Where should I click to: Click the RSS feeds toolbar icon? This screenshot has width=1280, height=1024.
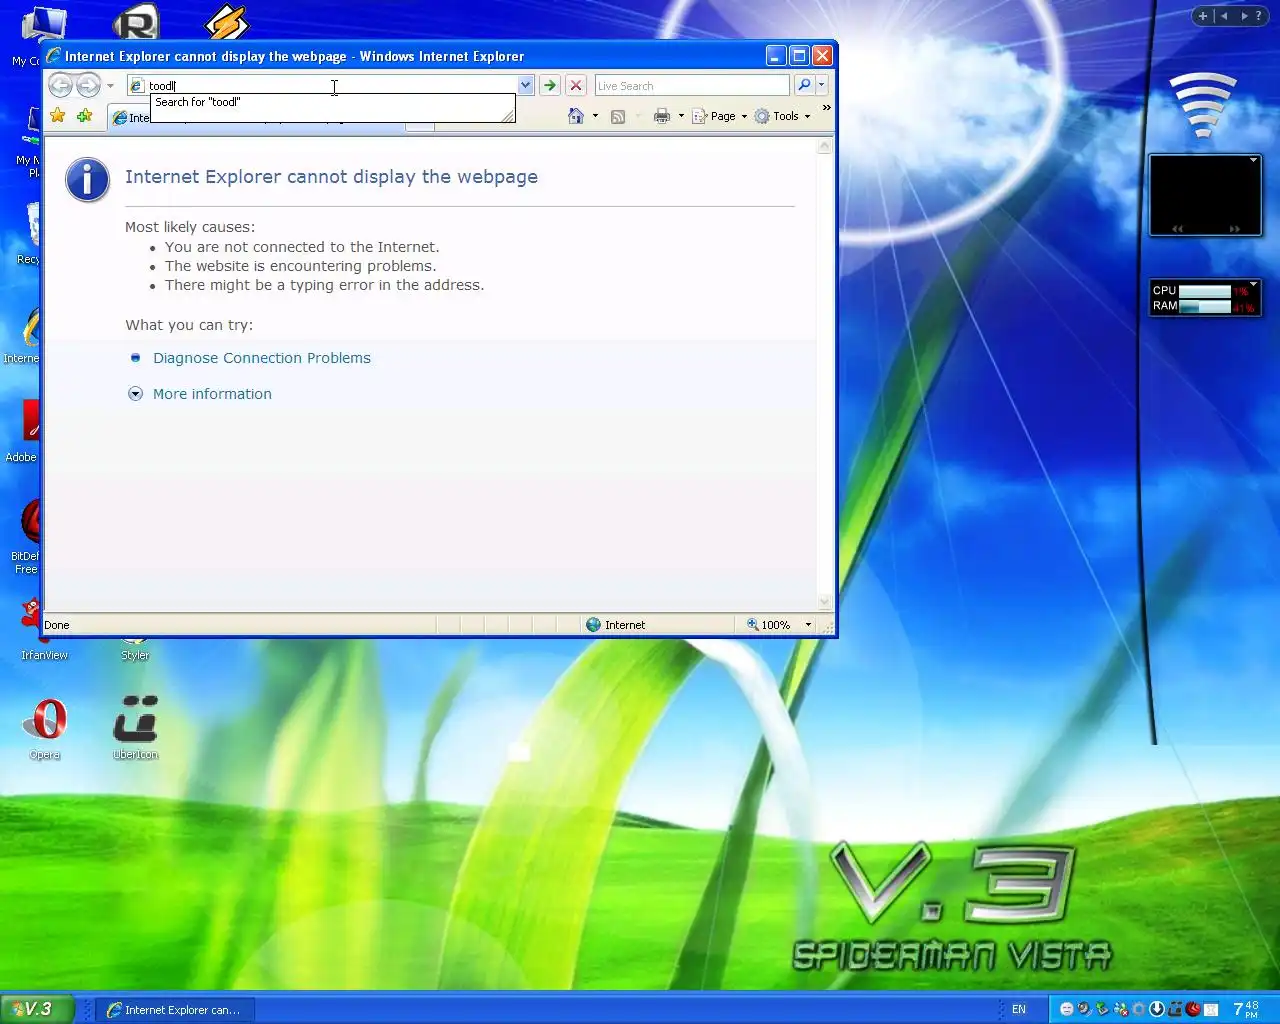[x=618, y=116]
